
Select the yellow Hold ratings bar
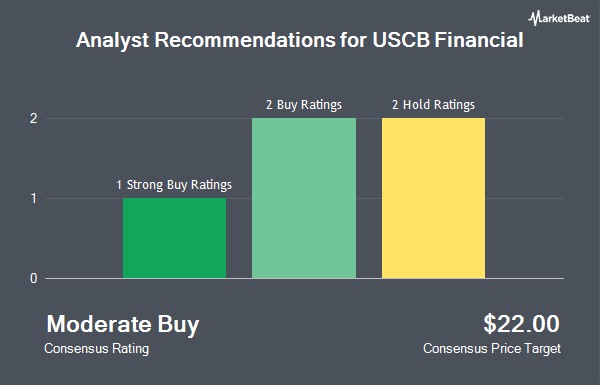point(433,198)
